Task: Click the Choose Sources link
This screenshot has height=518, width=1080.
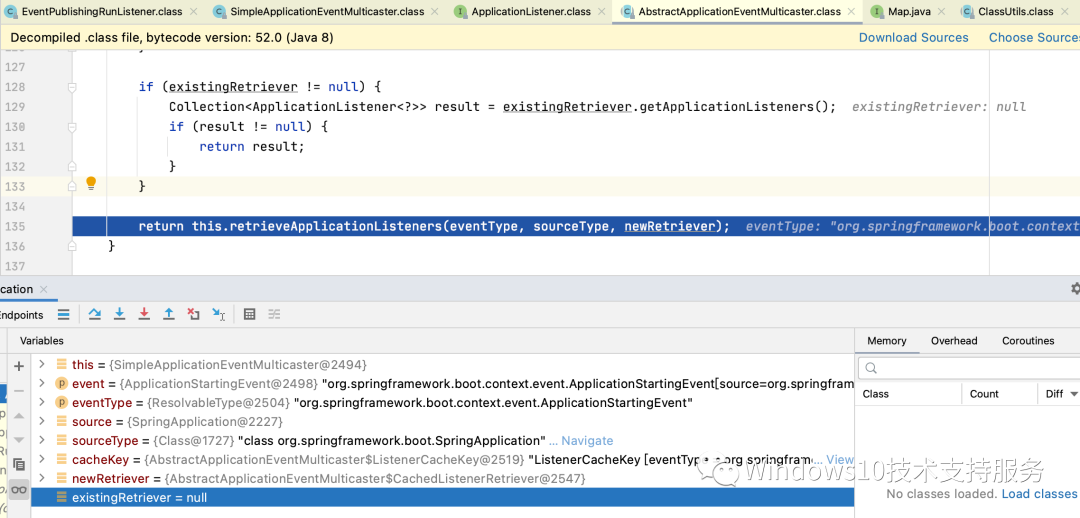Action: (x=1034, y=38)
